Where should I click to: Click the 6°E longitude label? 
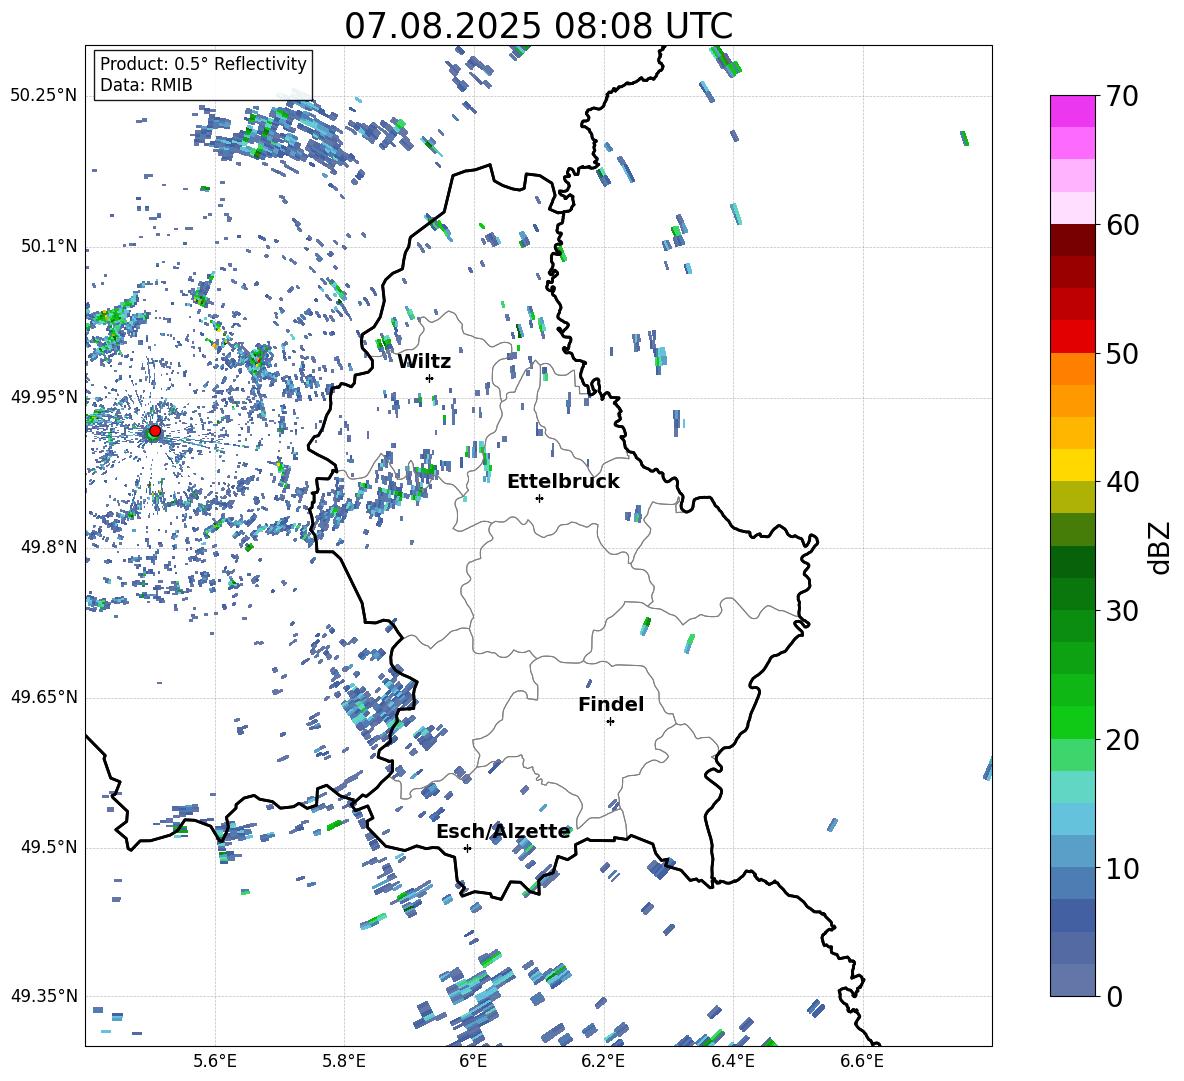(473, 1061)
